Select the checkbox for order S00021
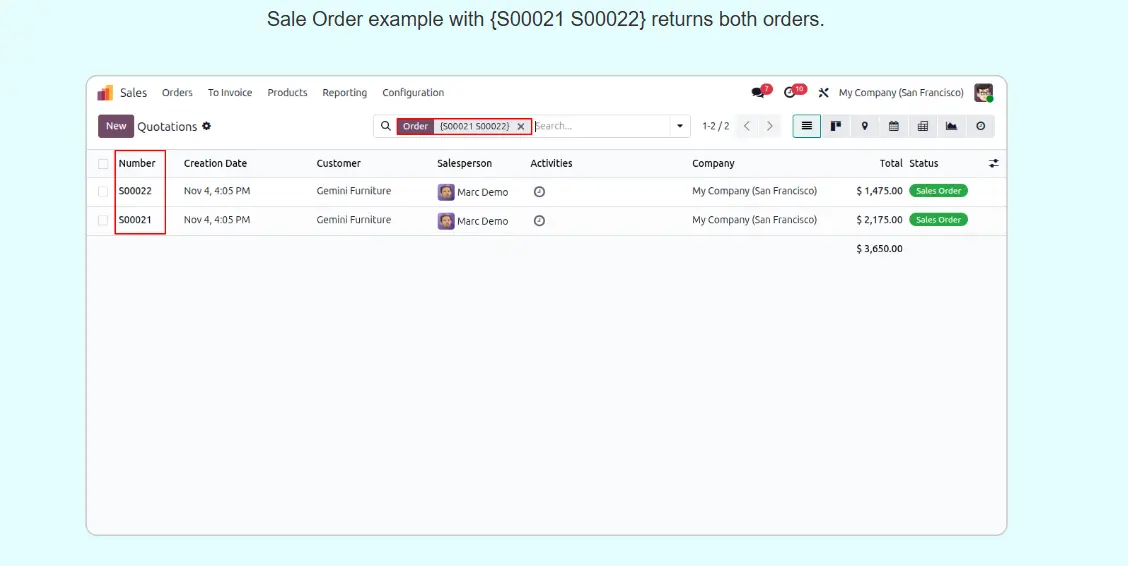The height and width of the screenshot is (566, 1128). [103, 220]
